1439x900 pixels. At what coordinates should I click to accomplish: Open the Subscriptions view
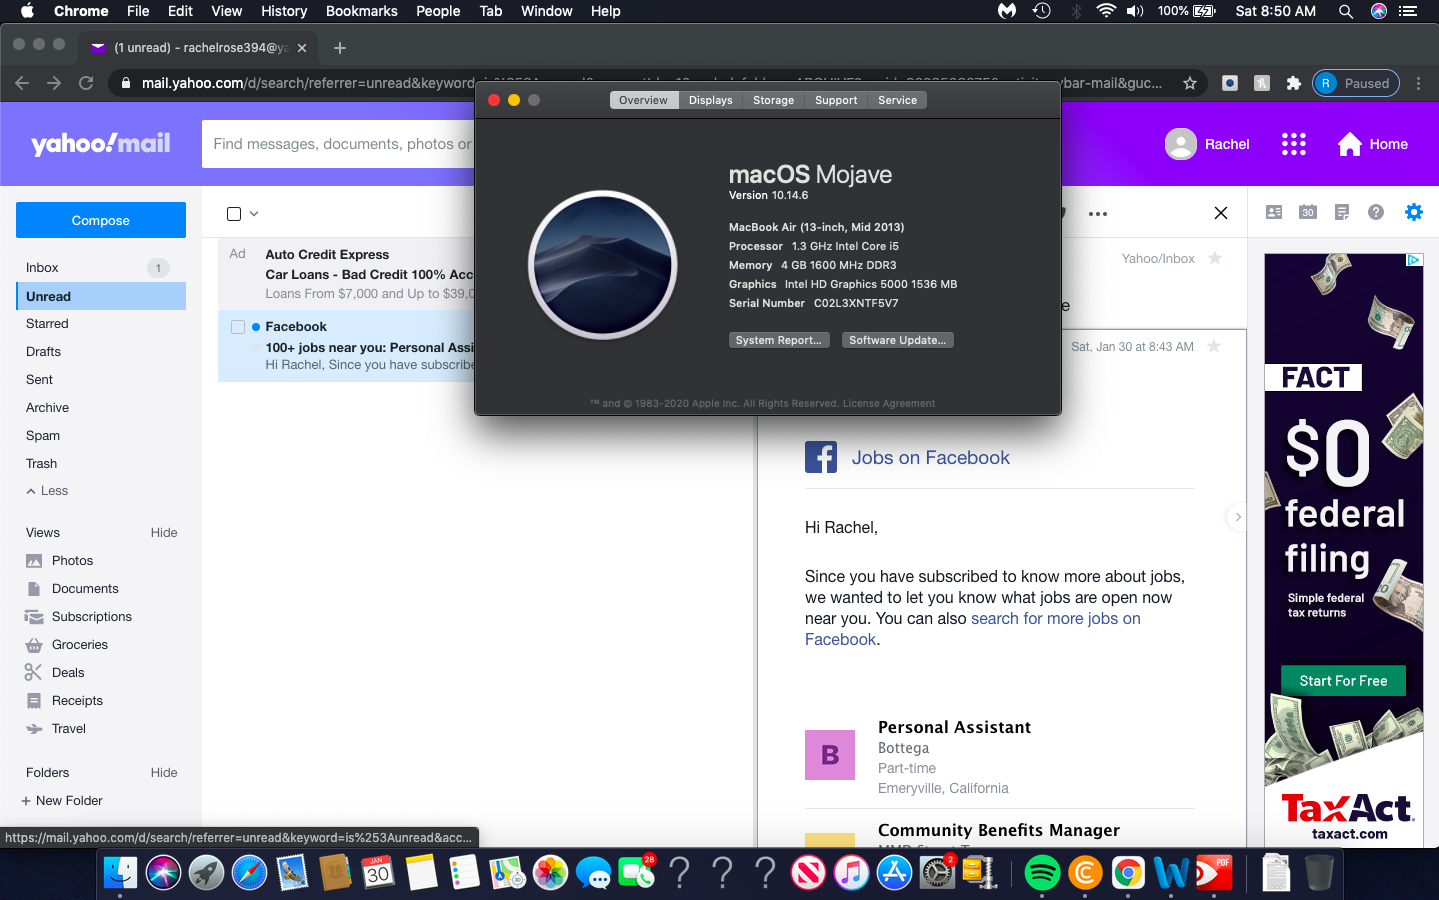[92, 617]
